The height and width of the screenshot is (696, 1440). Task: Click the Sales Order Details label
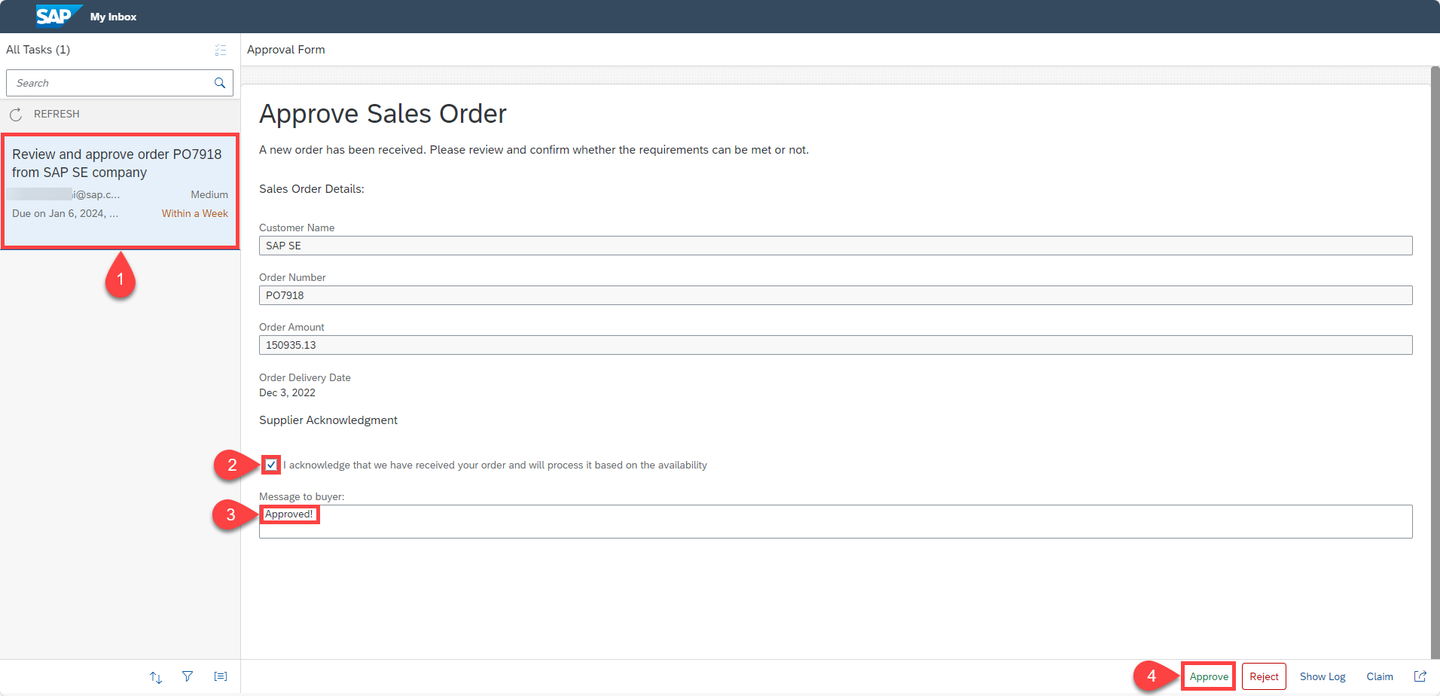pos(312,188)
